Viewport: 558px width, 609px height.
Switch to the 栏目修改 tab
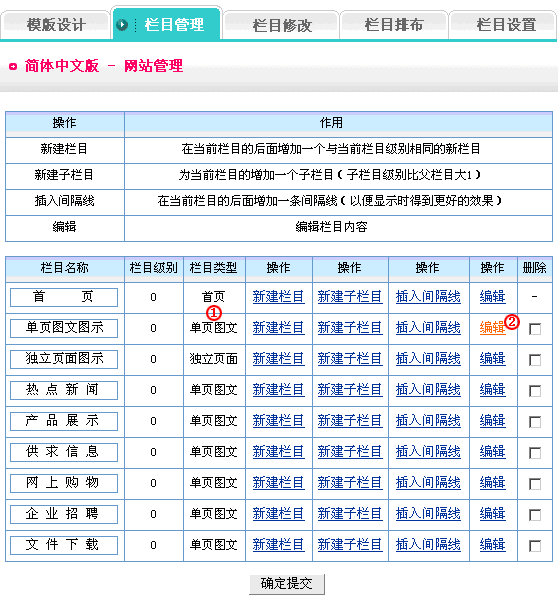[x=282, y=25]
